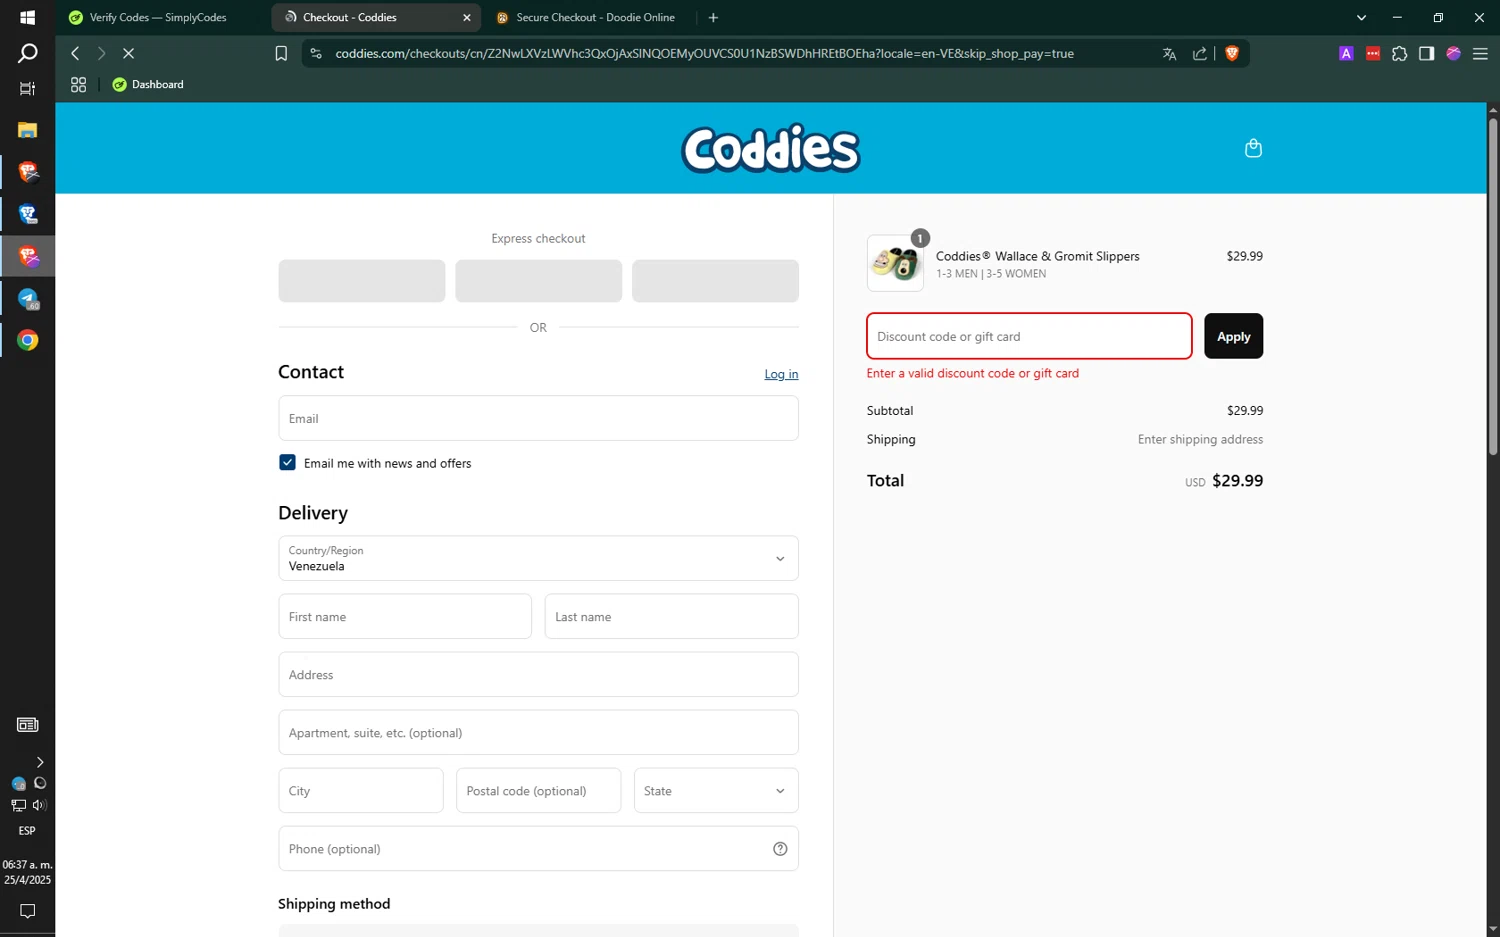
Task: Click the browser address bar URL
Action: 704,54
